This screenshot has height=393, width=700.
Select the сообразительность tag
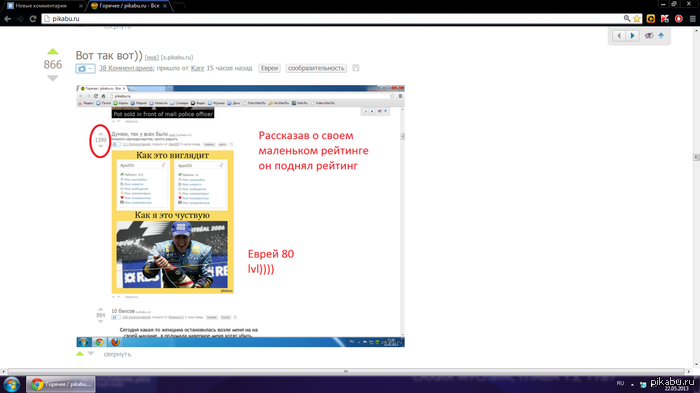(x=316, y=68)
